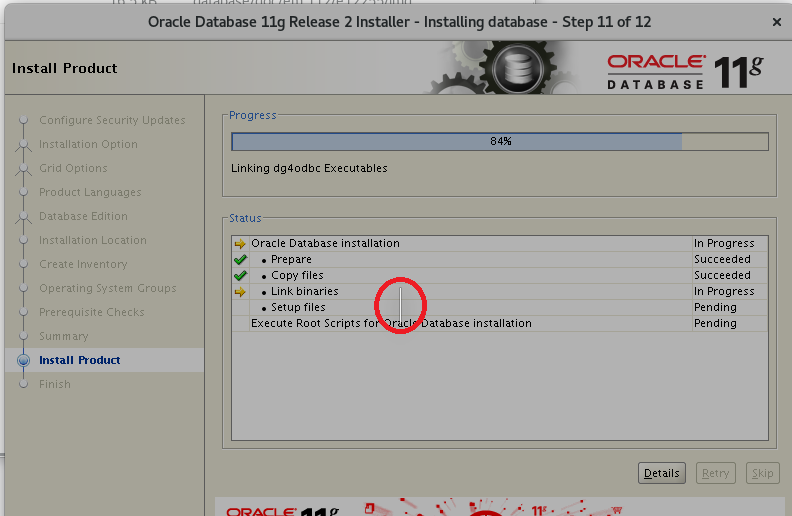Click the Install Product step
This screenshot has width=792, height=516.
pos(79,360)
